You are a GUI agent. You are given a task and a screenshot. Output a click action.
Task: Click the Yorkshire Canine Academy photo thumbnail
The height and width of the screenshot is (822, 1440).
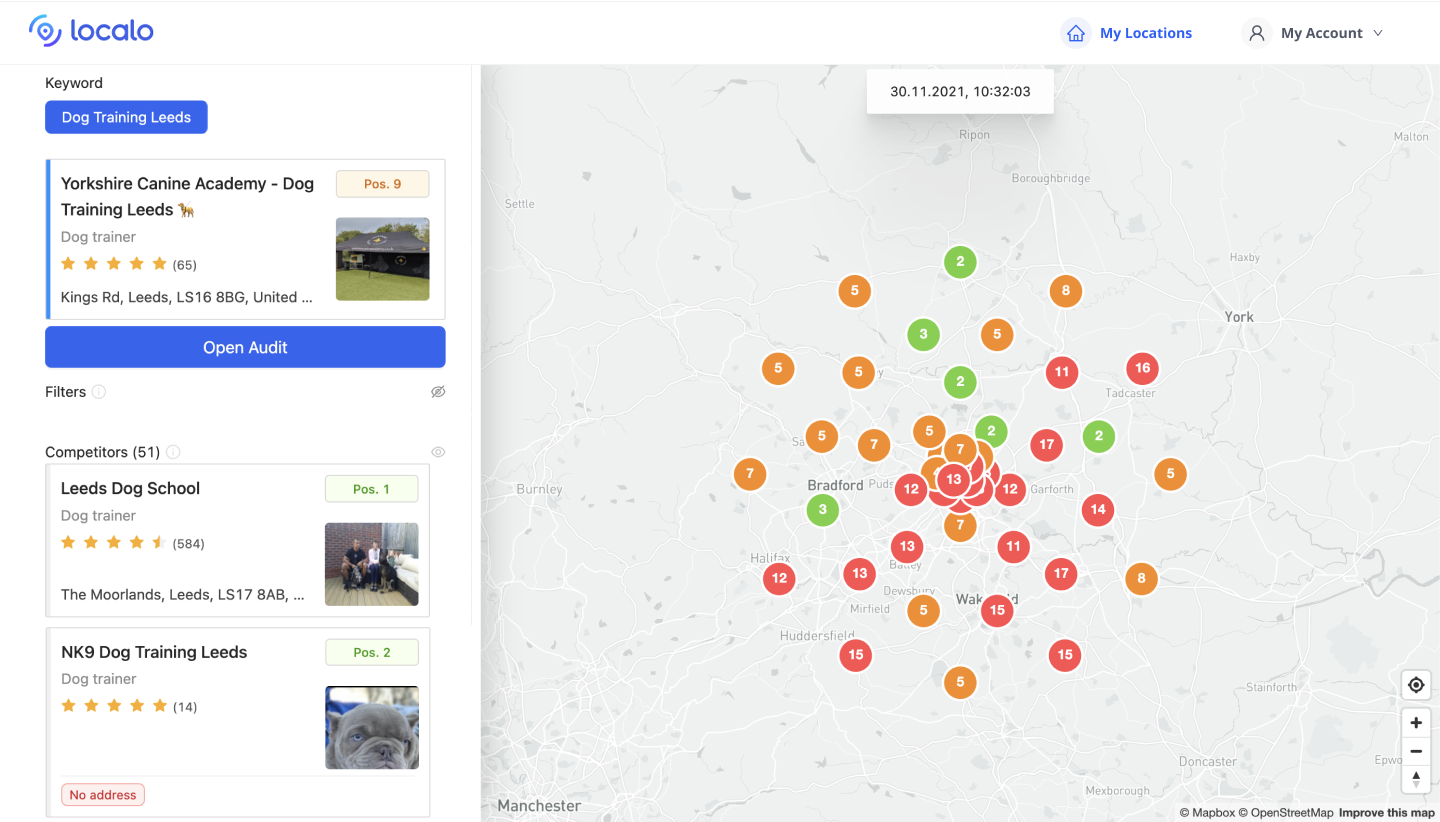pos(382,259)
